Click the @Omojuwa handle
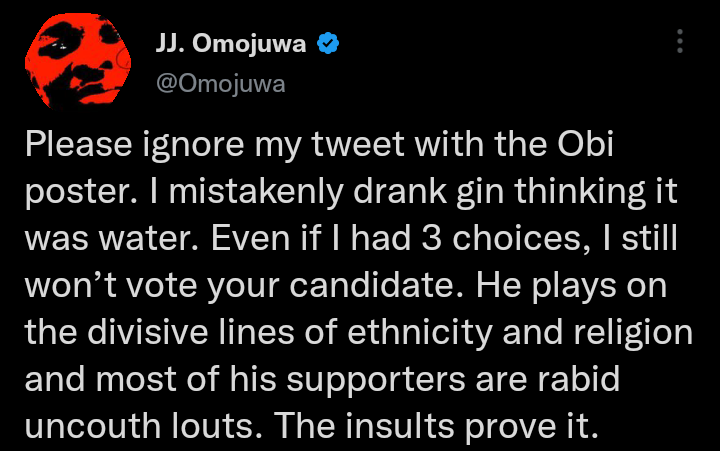Screen dimensions: 720x451 pos(220,84)
